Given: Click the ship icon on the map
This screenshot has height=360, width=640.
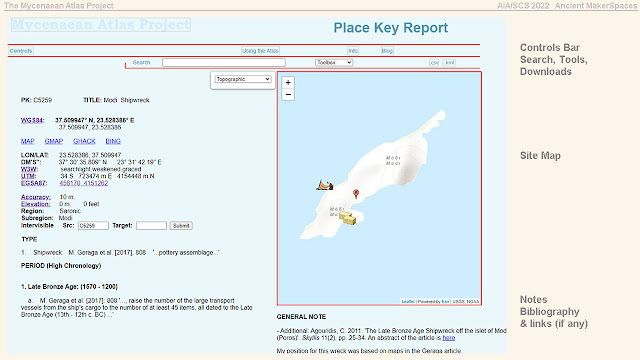Looking at the screenshot, I should pyautogui.click(x=325, y=185).
